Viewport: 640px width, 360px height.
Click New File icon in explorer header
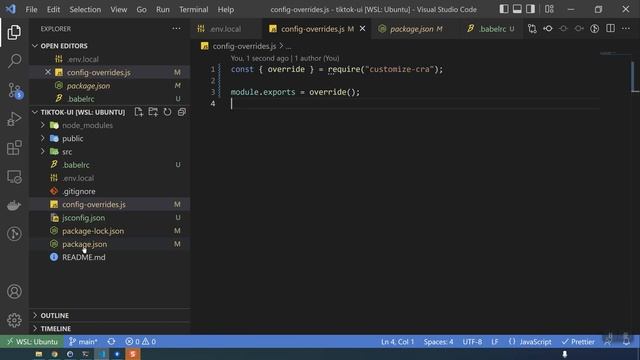click(138, 112)
